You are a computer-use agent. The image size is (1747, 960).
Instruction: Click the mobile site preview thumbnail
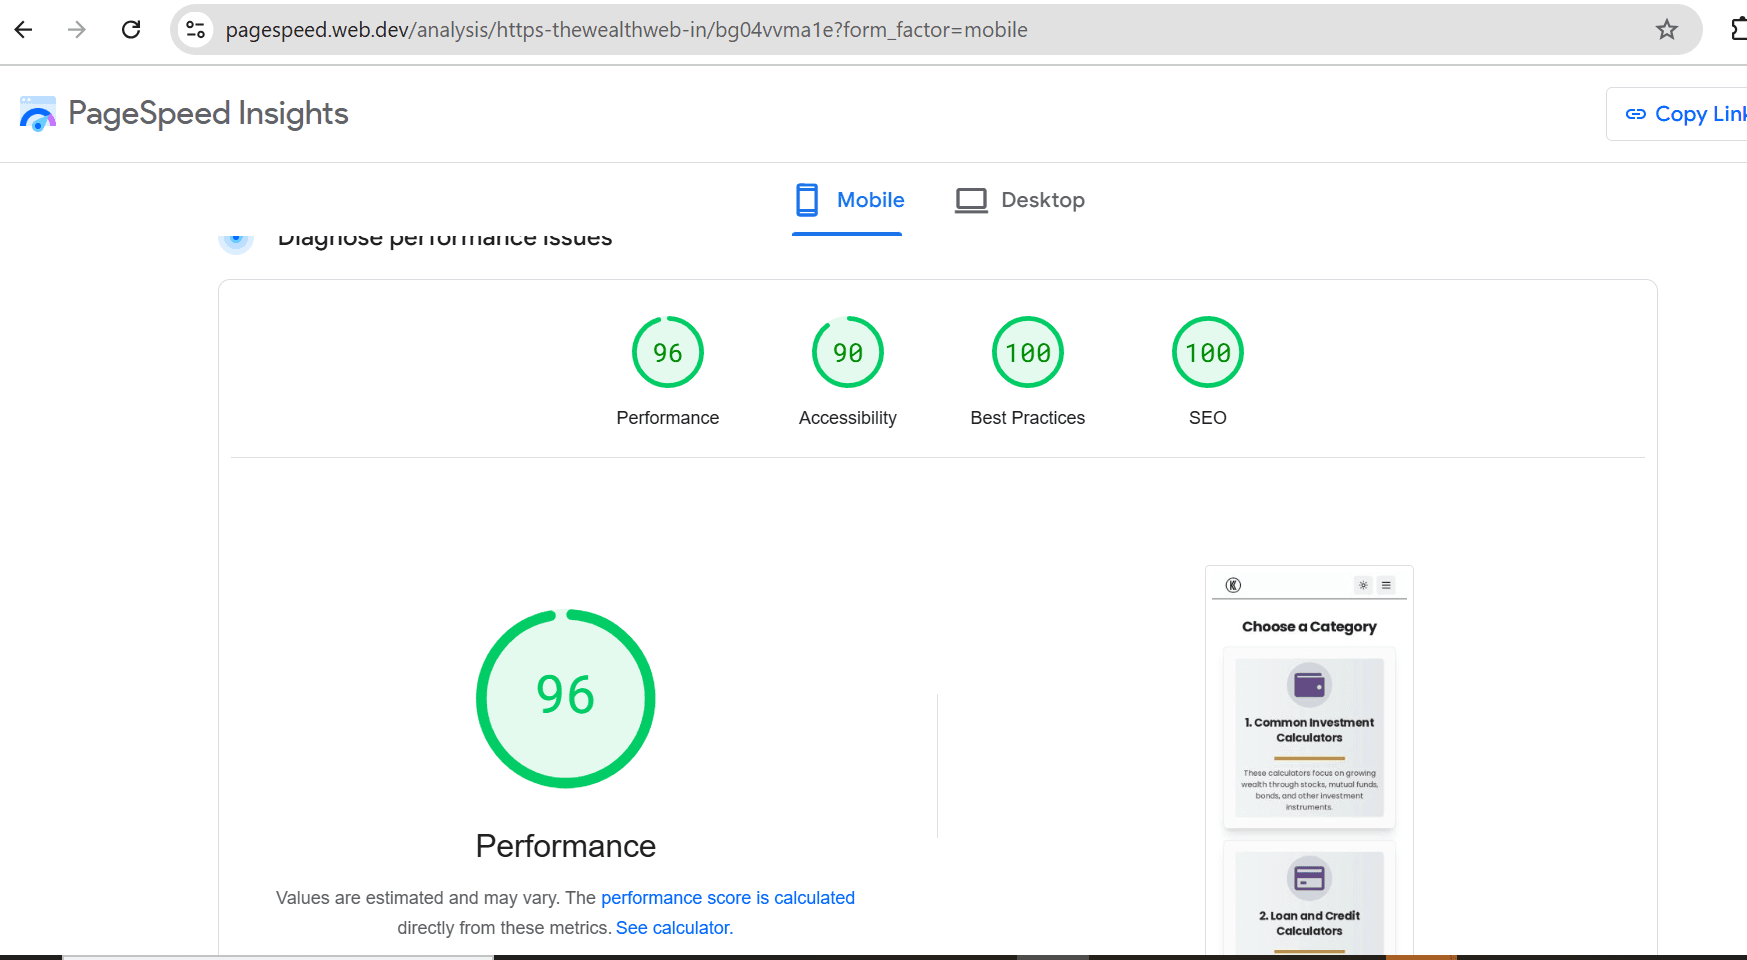[1308, 750]
